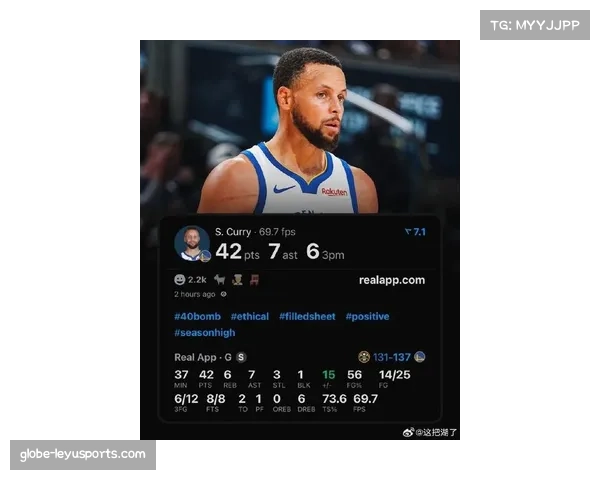Viewport: 600px width, 480px height.
Task: Click the chef reaction emoji
Action: (x=237, y=280)
